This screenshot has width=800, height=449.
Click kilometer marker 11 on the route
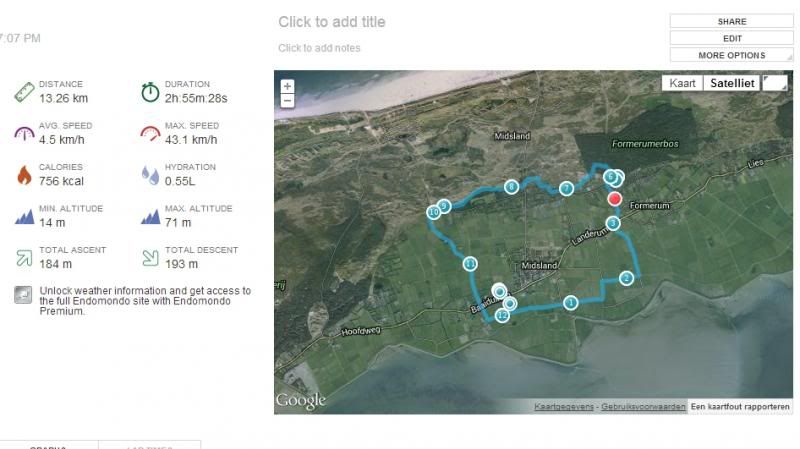pos(470,264)
